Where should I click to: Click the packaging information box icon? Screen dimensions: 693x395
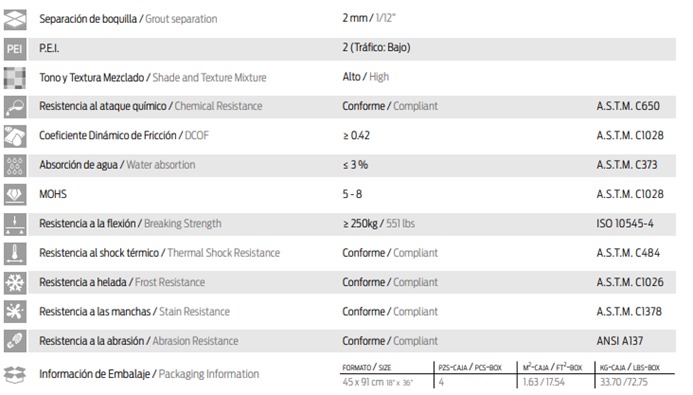(x=15, y=375)
